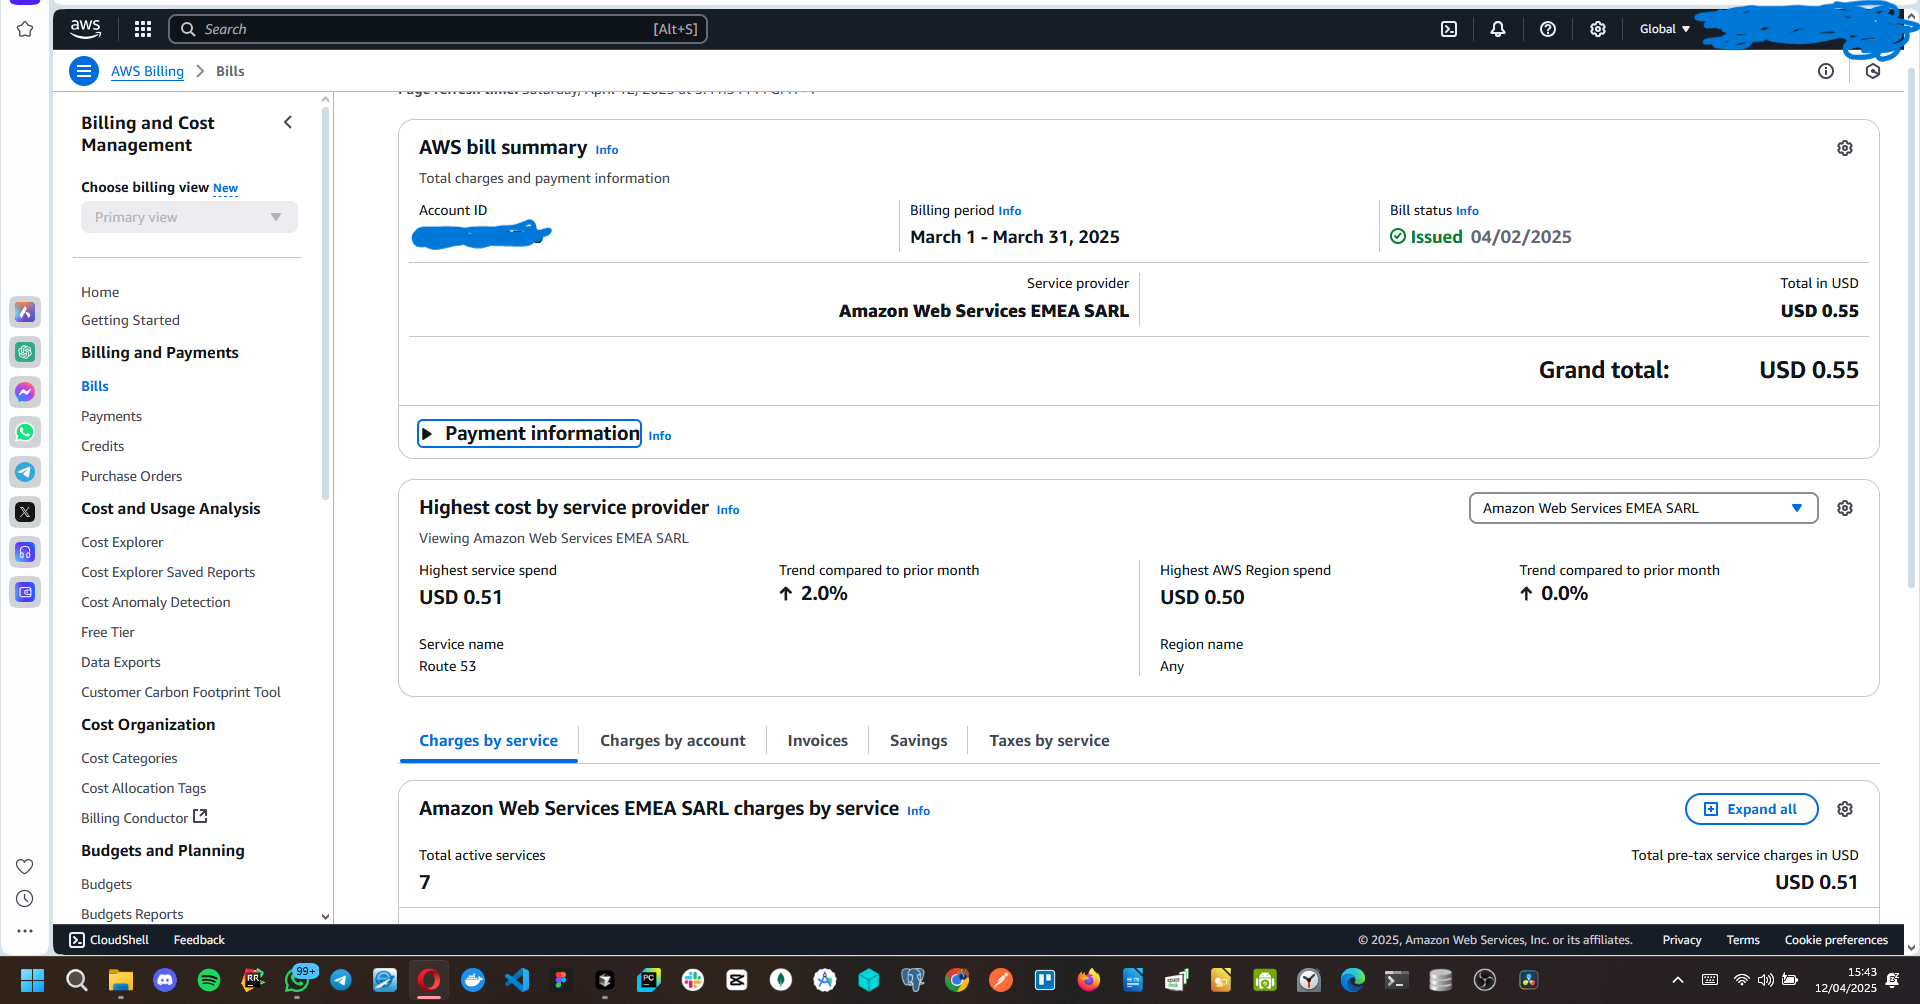Click the sidebar scroll down arrow
Viewport: 1920px width, 1004px height.
325,916
